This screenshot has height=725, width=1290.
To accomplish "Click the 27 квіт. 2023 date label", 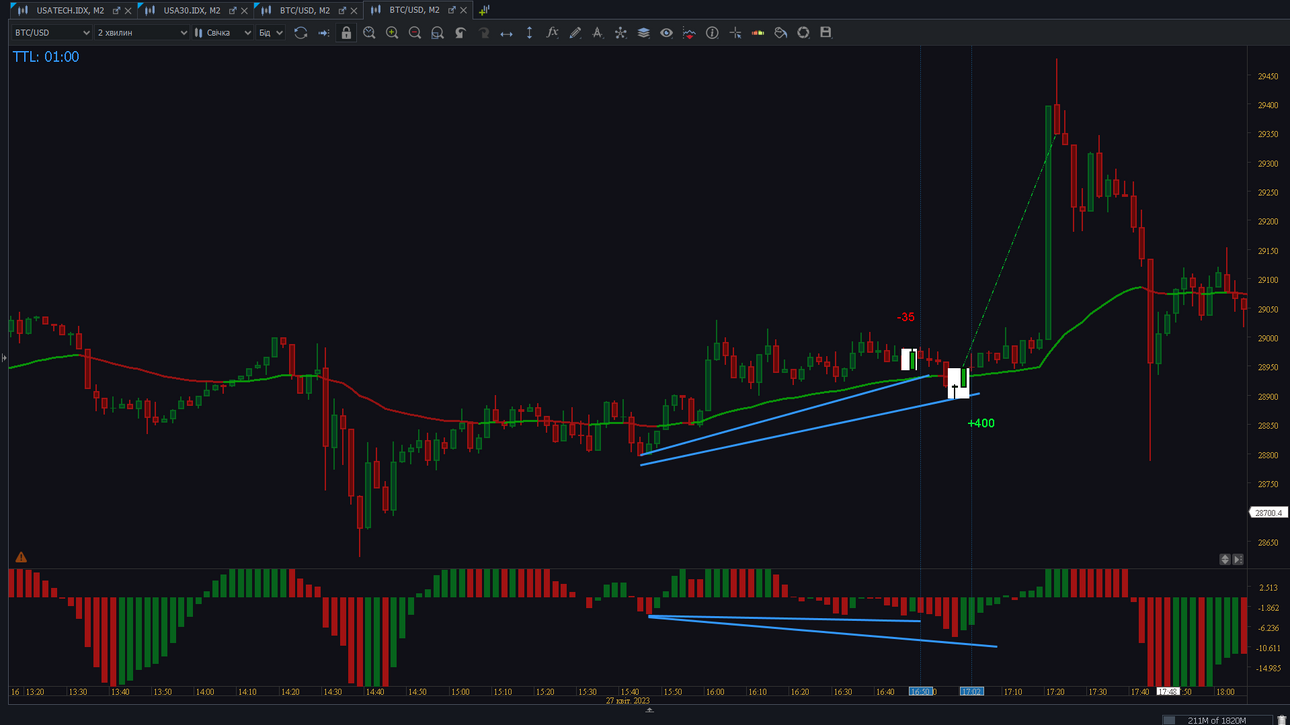I will [628, 701].
